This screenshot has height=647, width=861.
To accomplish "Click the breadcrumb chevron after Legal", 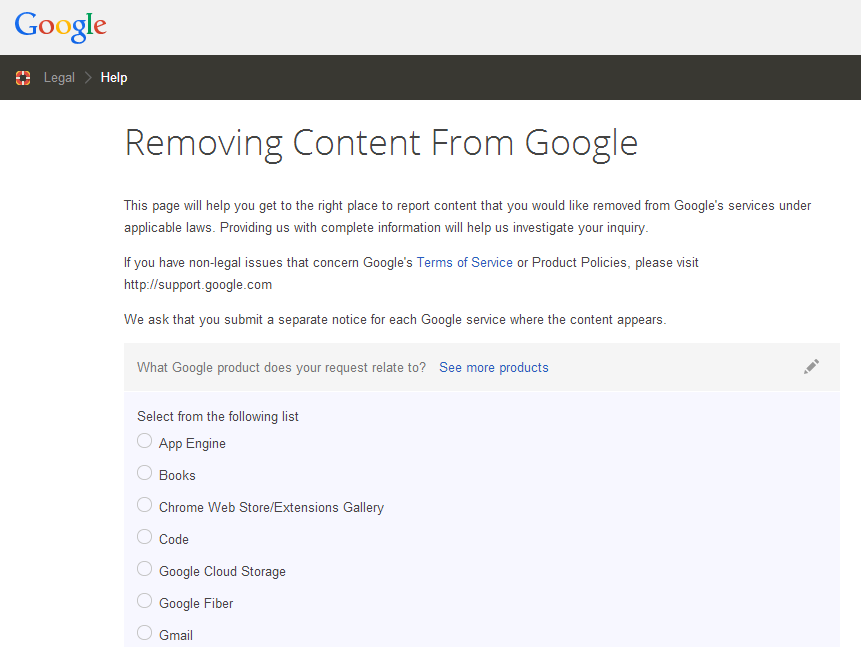I will (x=88, y=78).
